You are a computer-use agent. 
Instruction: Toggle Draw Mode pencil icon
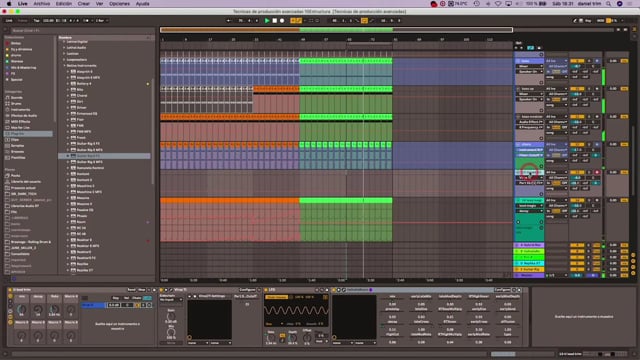[575, 20]
